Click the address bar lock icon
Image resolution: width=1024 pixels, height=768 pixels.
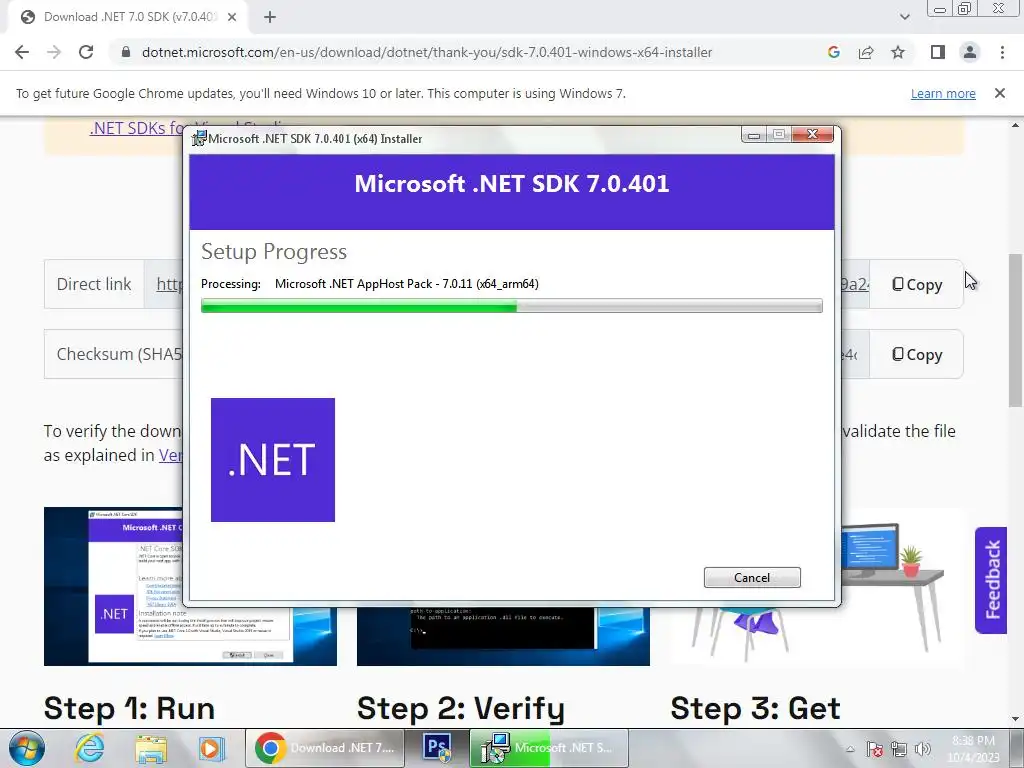[x=126, y=52]
